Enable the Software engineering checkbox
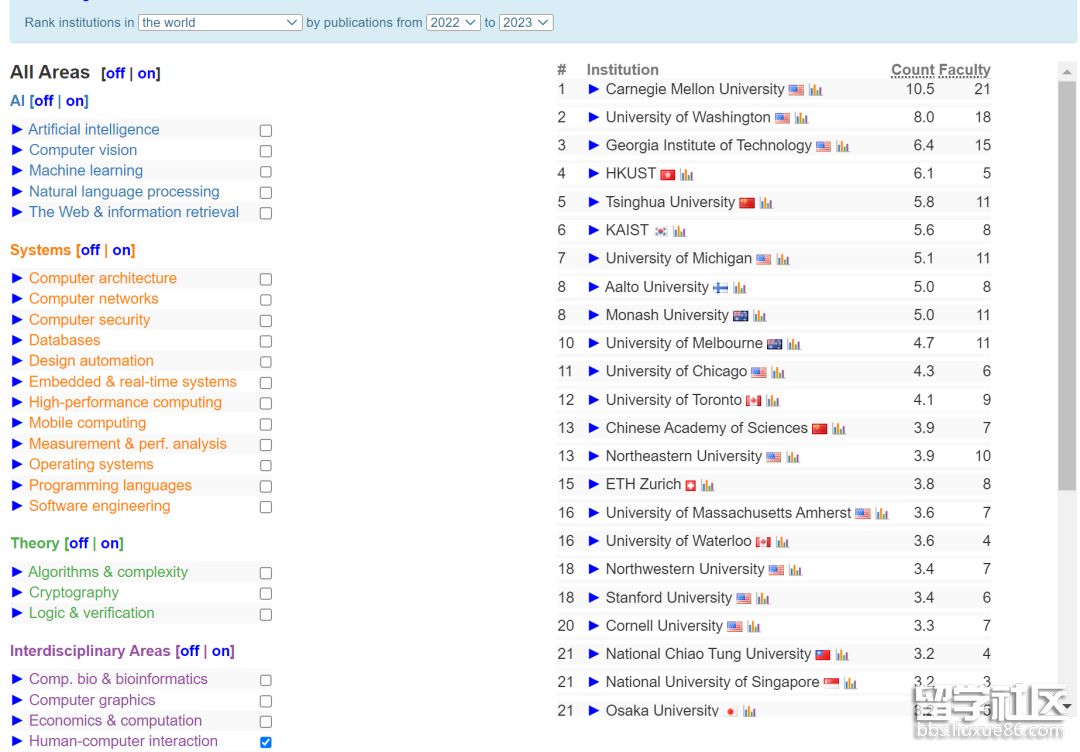 (266, 508)
